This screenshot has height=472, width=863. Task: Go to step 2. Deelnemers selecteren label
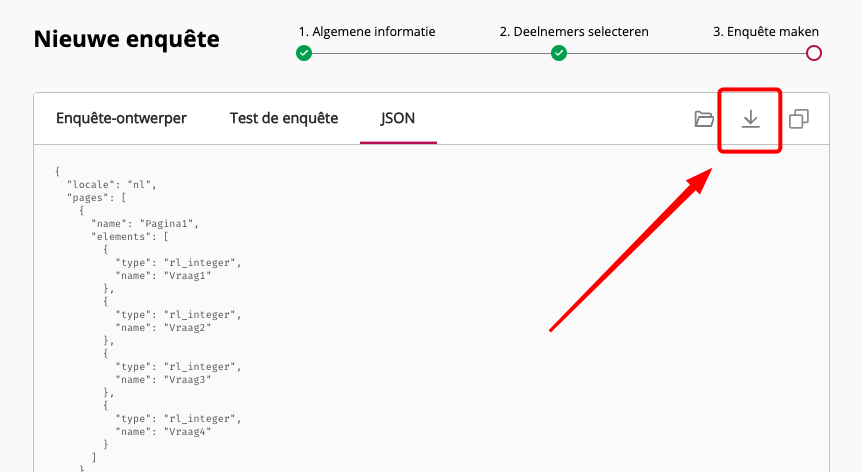coord(574,32)
